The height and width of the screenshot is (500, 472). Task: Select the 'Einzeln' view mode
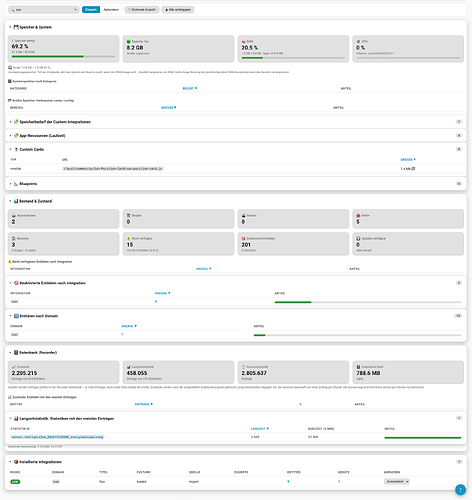coord(91,10)
